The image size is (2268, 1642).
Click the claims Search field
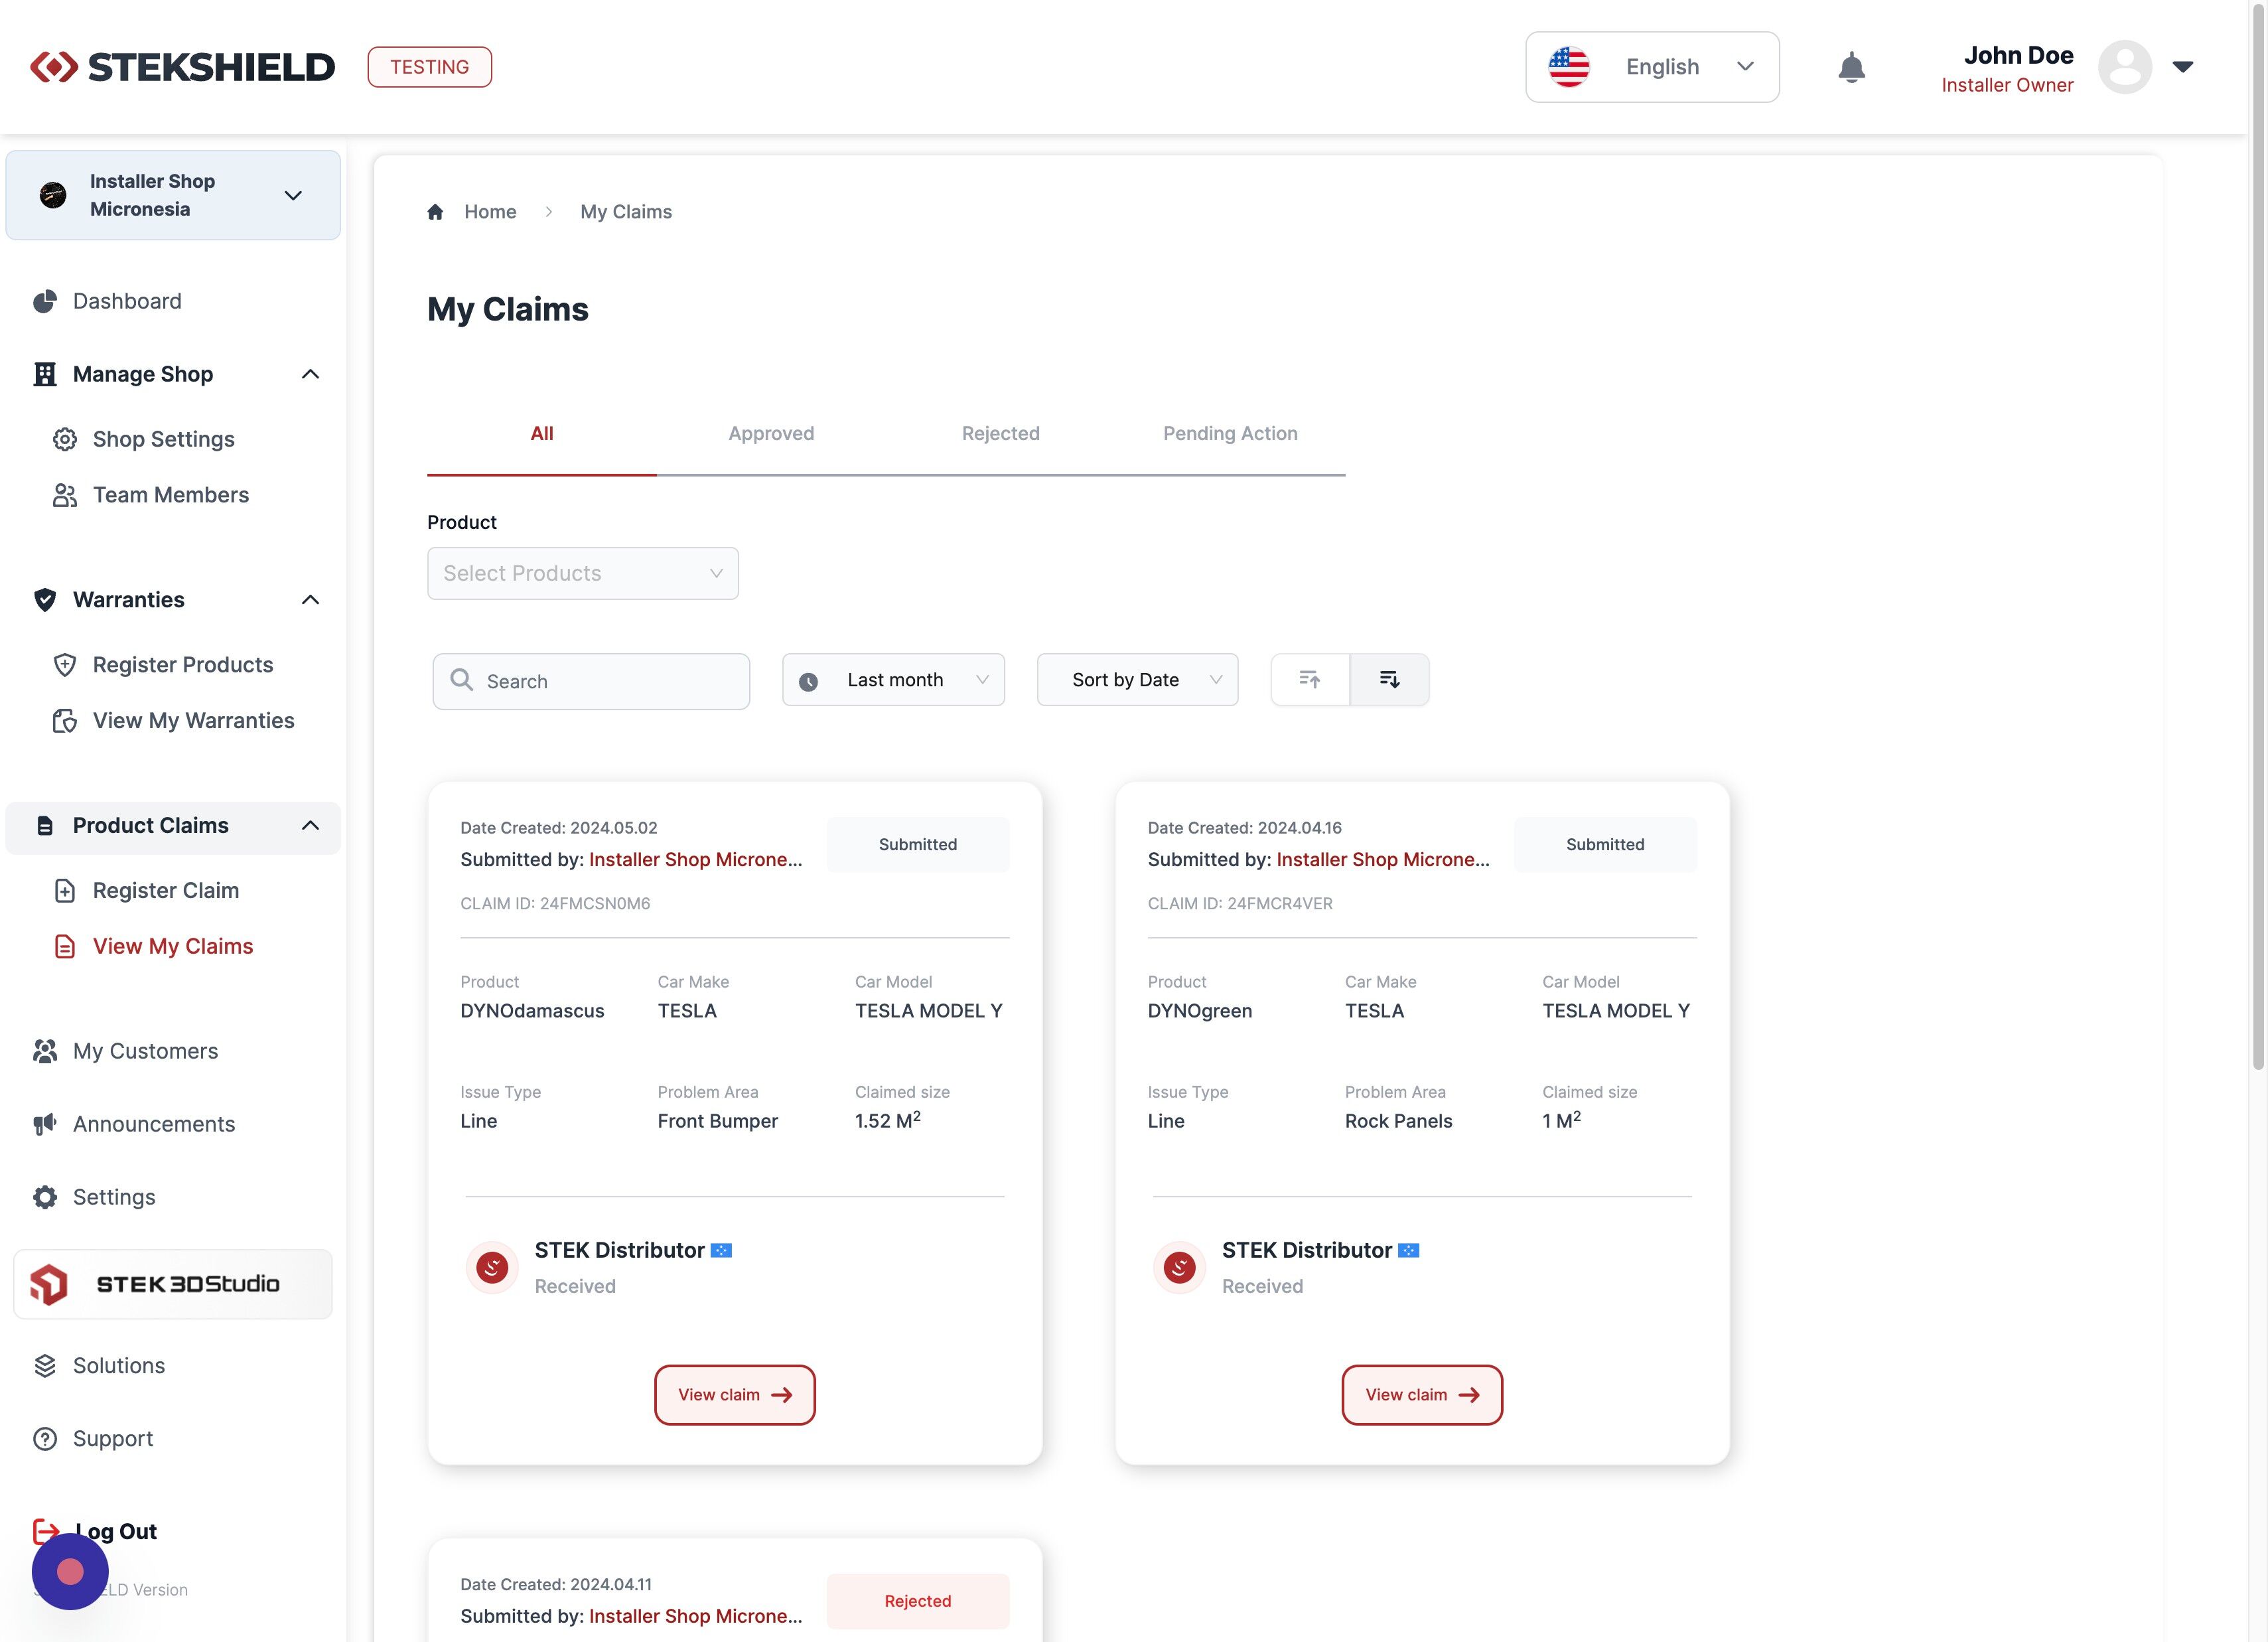[591, 682]
